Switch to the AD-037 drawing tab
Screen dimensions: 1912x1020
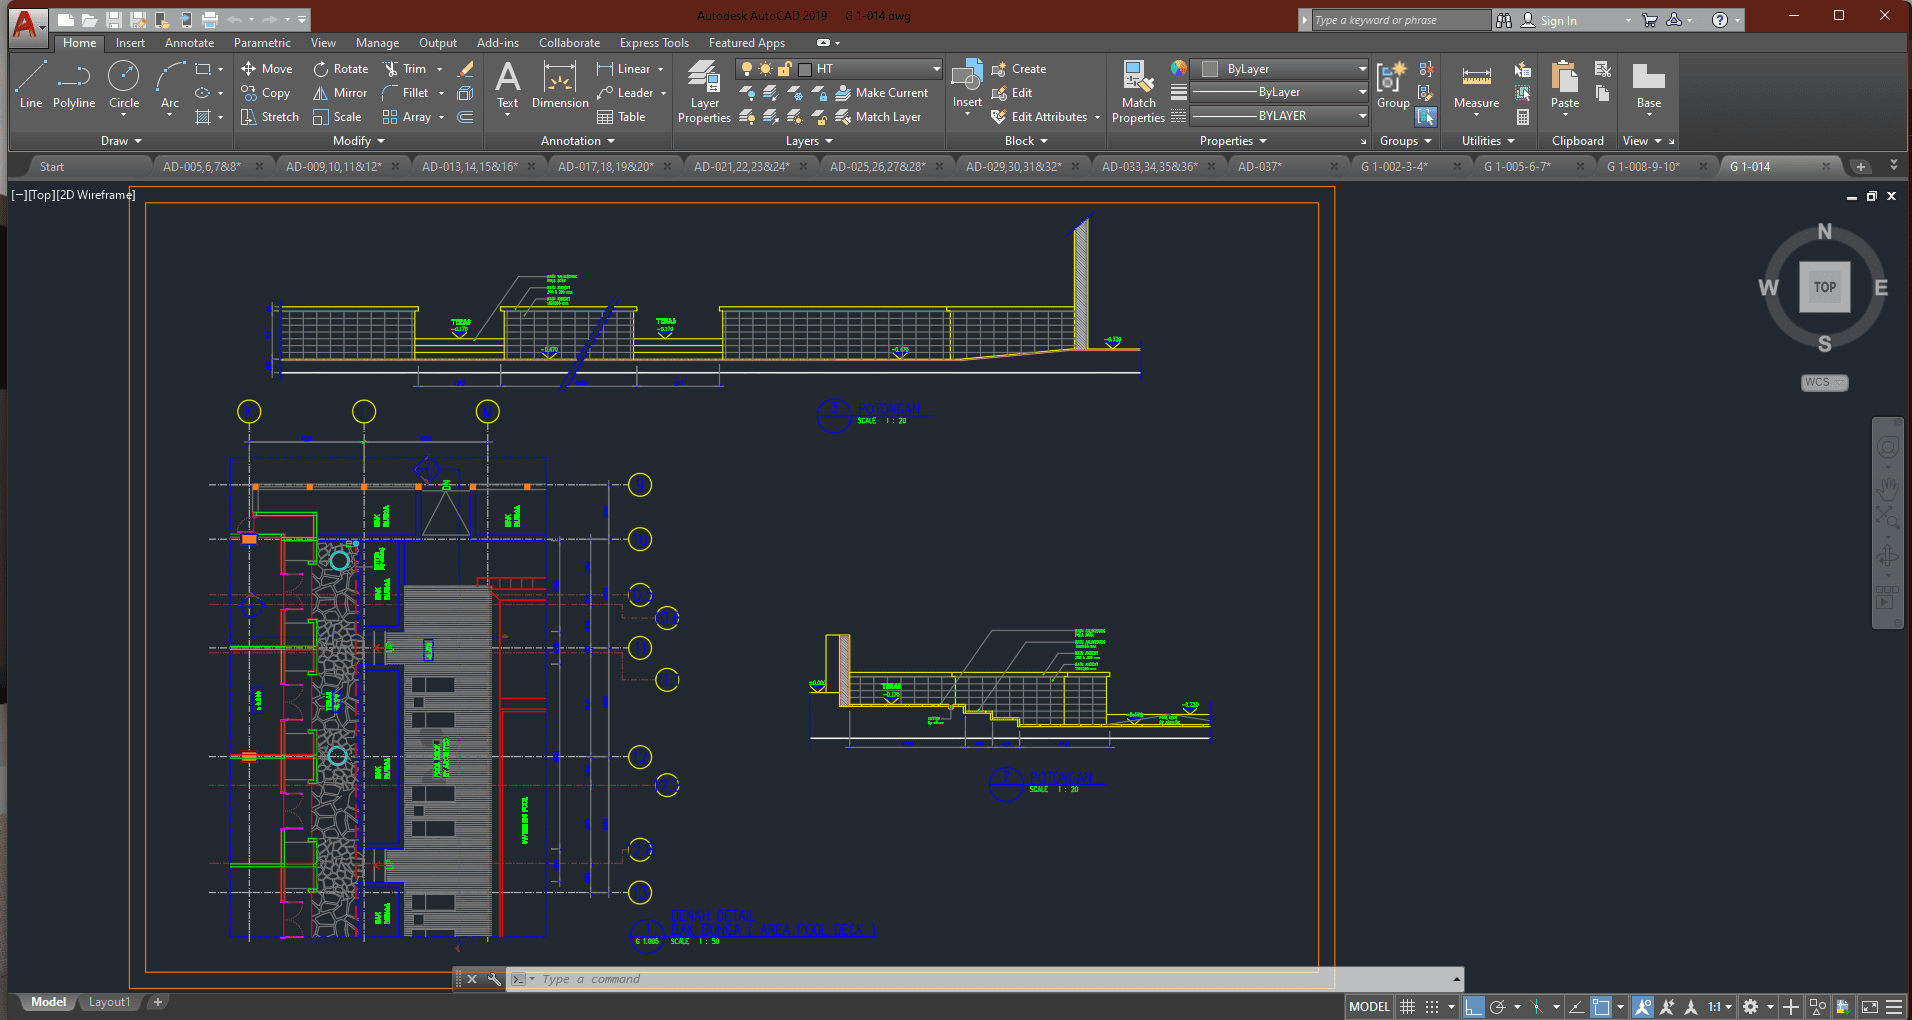(1260, 167)
